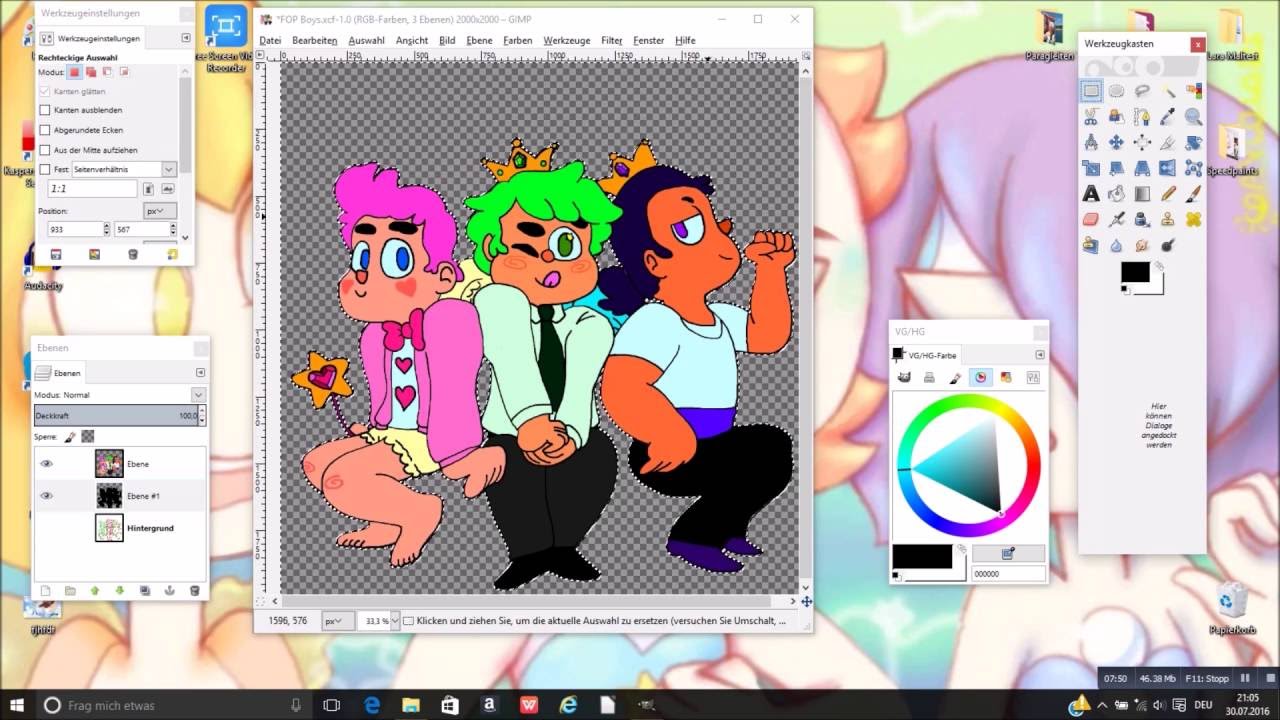Select the Scissors Select tool
The image size is (1280, 720).
coord(1091,117)
